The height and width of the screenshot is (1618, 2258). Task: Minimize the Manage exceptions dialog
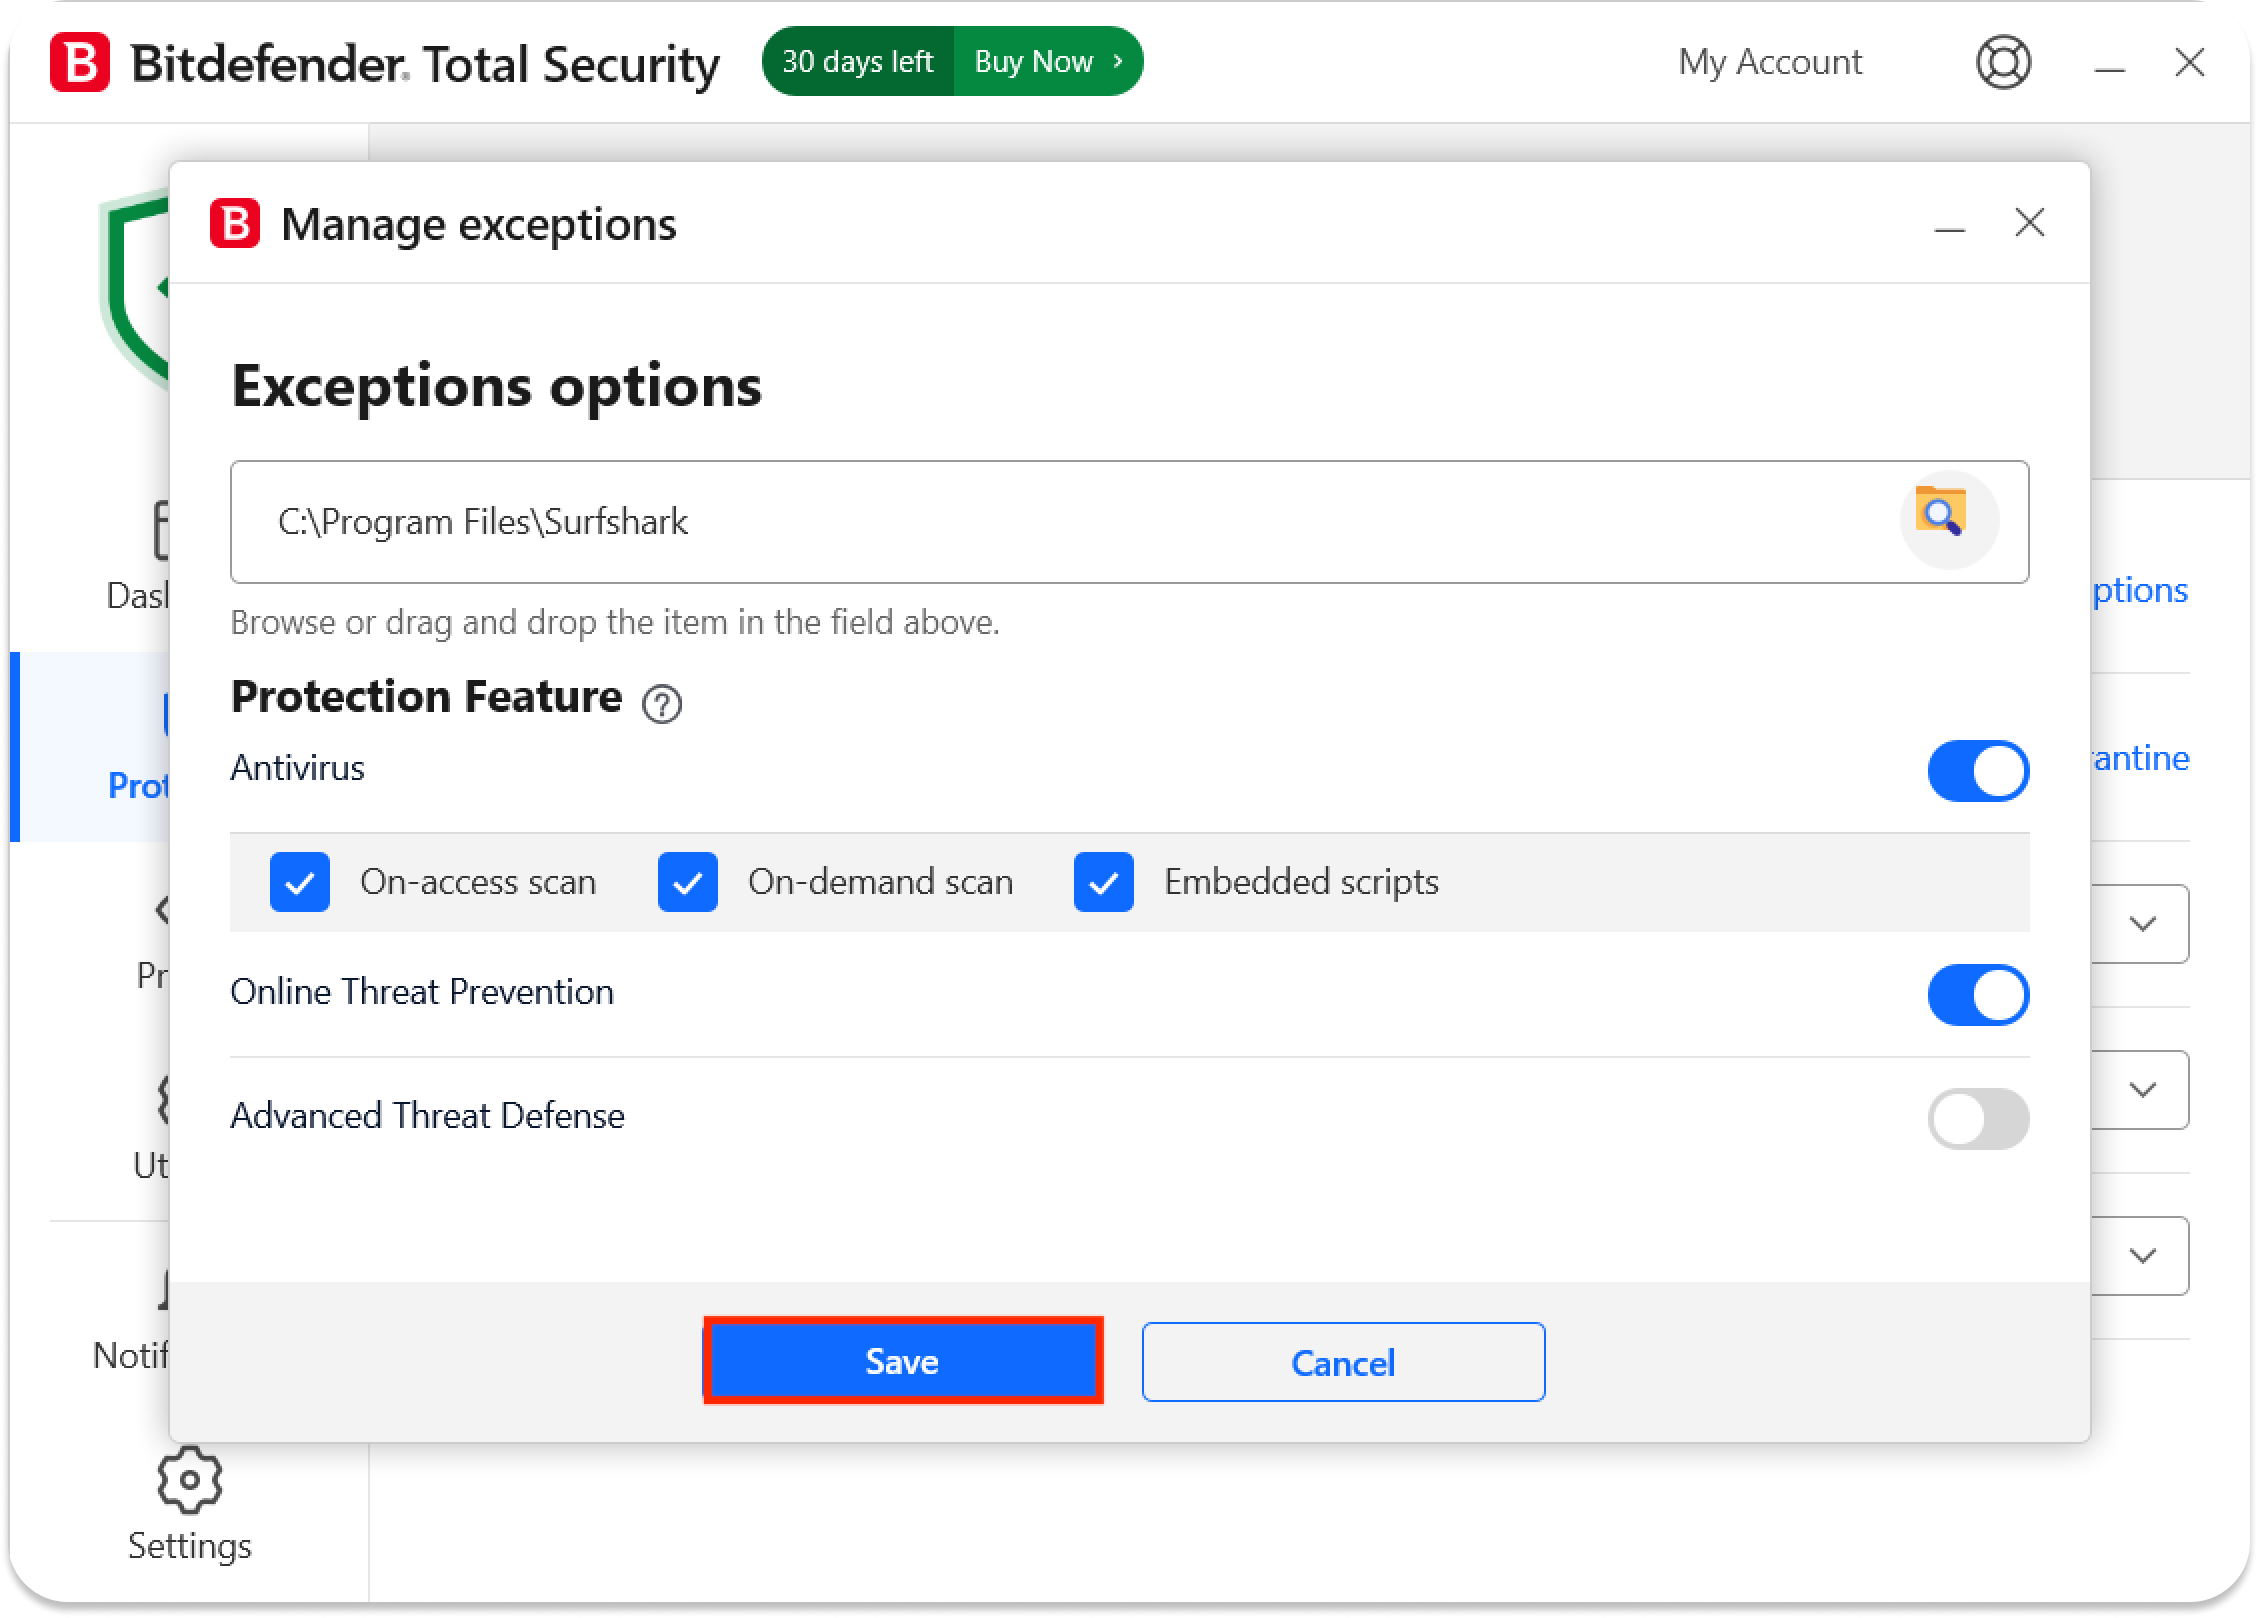(1949, 229)
